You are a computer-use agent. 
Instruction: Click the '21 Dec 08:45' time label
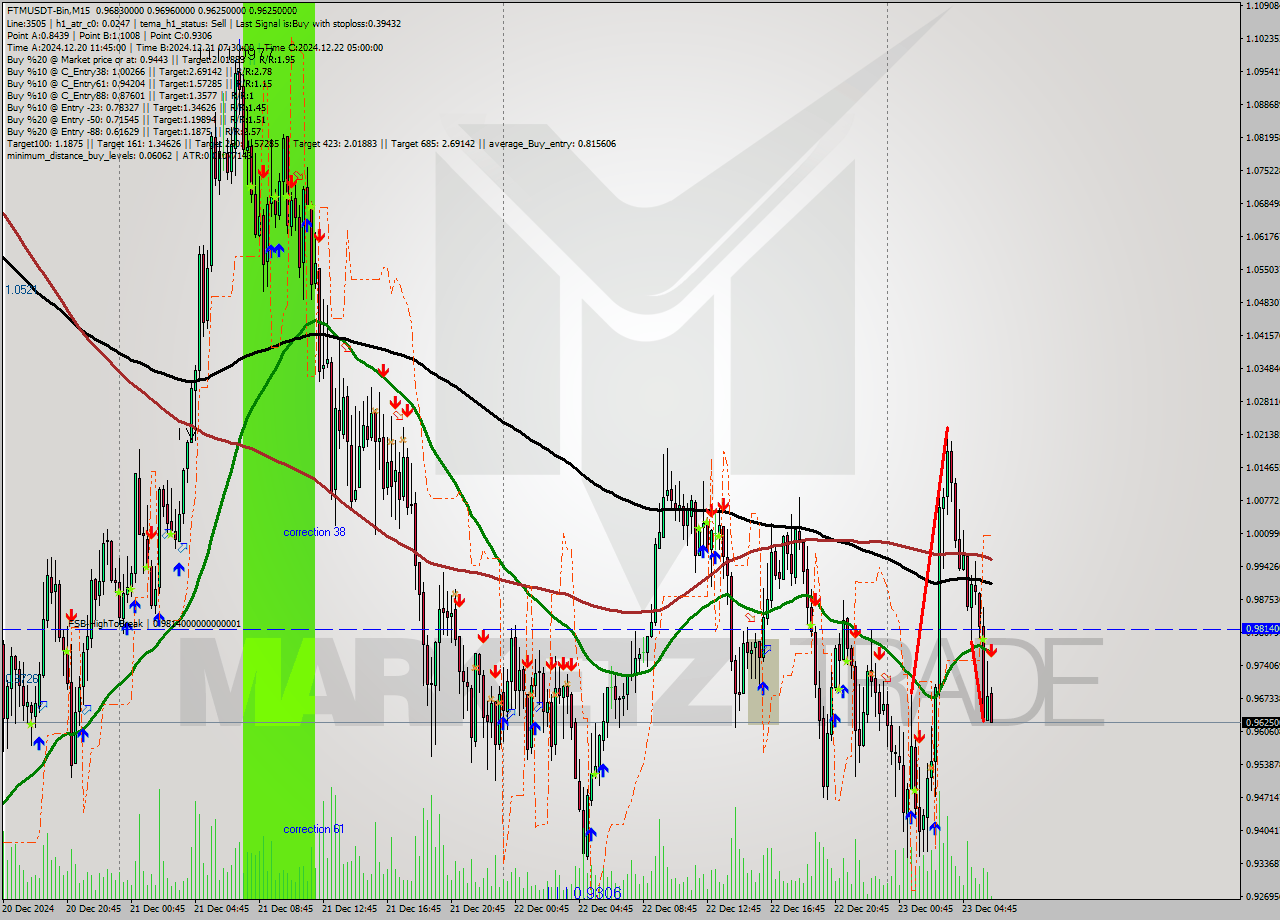286,909
